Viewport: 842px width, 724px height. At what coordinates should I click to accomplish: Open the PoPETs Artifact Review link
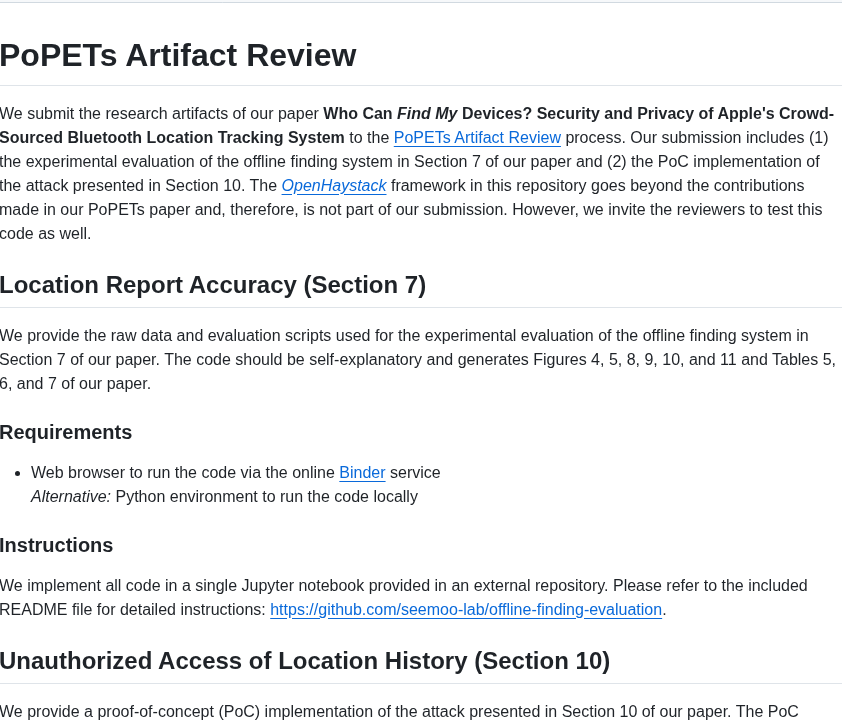pos(477,137)
